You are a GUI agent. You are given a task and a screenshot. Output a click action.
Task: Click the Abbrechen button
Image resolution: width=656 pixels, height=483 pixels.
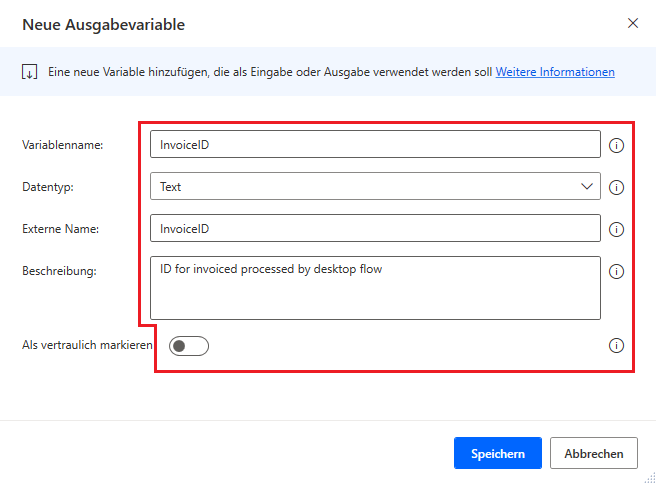pyautogui.click(x=594, y=453)
